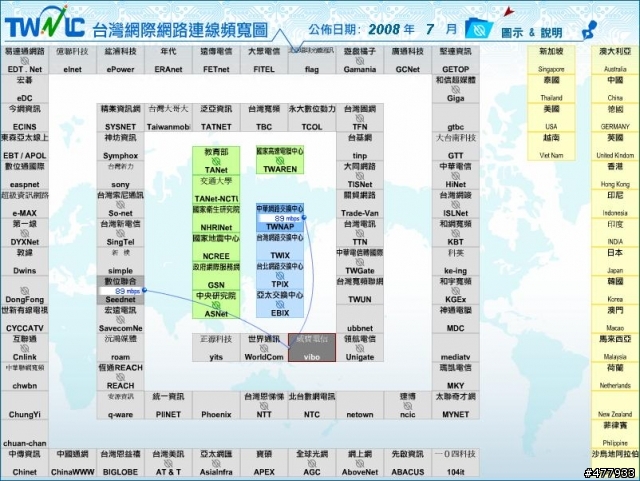Viewport: 640px width, 481px height.
Task: Click the HiNet node
Action: point(456,175)
